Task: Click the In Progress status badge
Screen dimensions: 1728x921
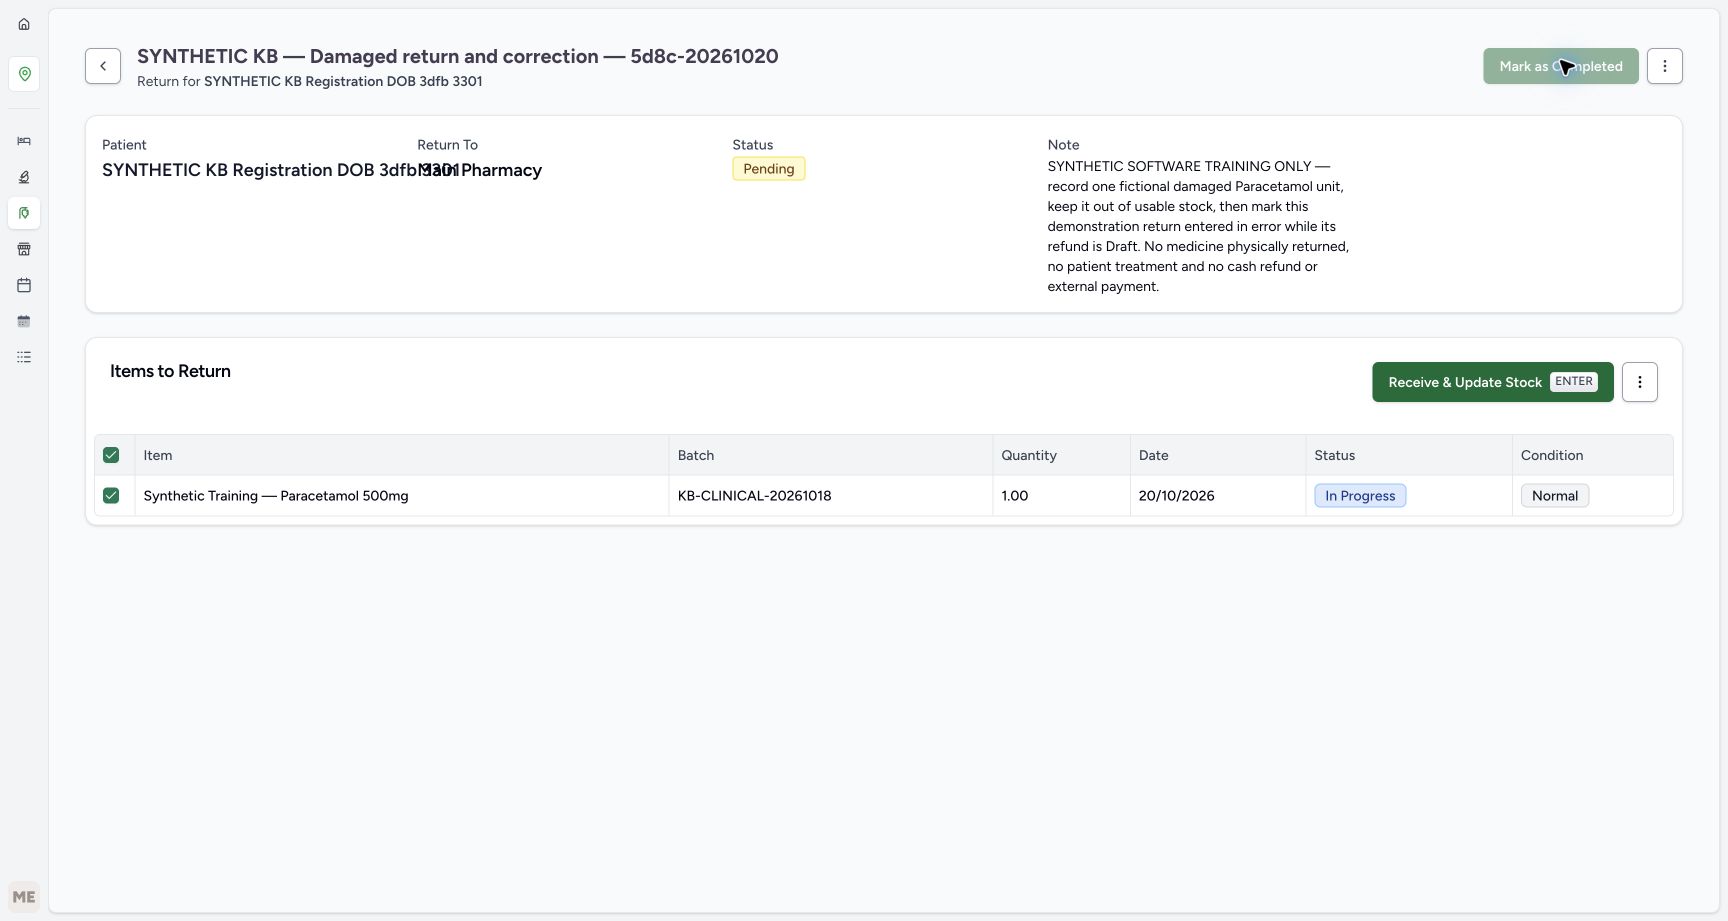Action: (1360, 496)
